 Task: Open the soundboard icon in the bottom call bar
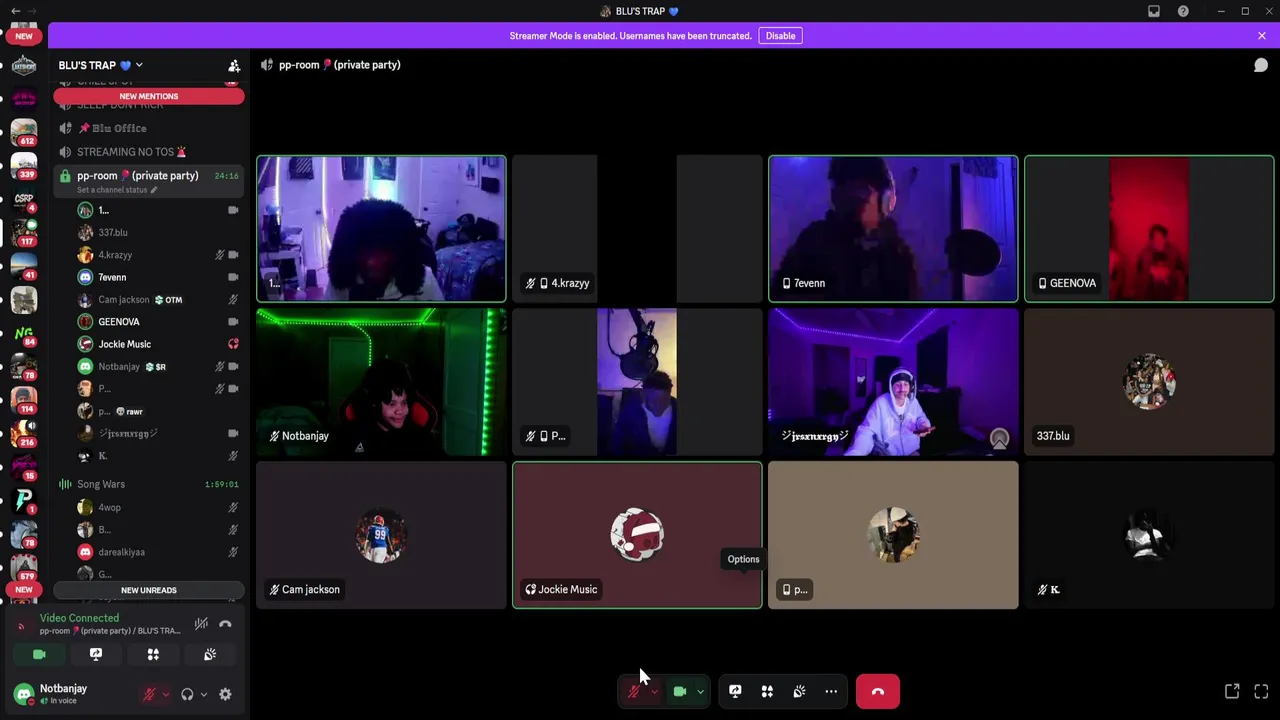[799, 691]
